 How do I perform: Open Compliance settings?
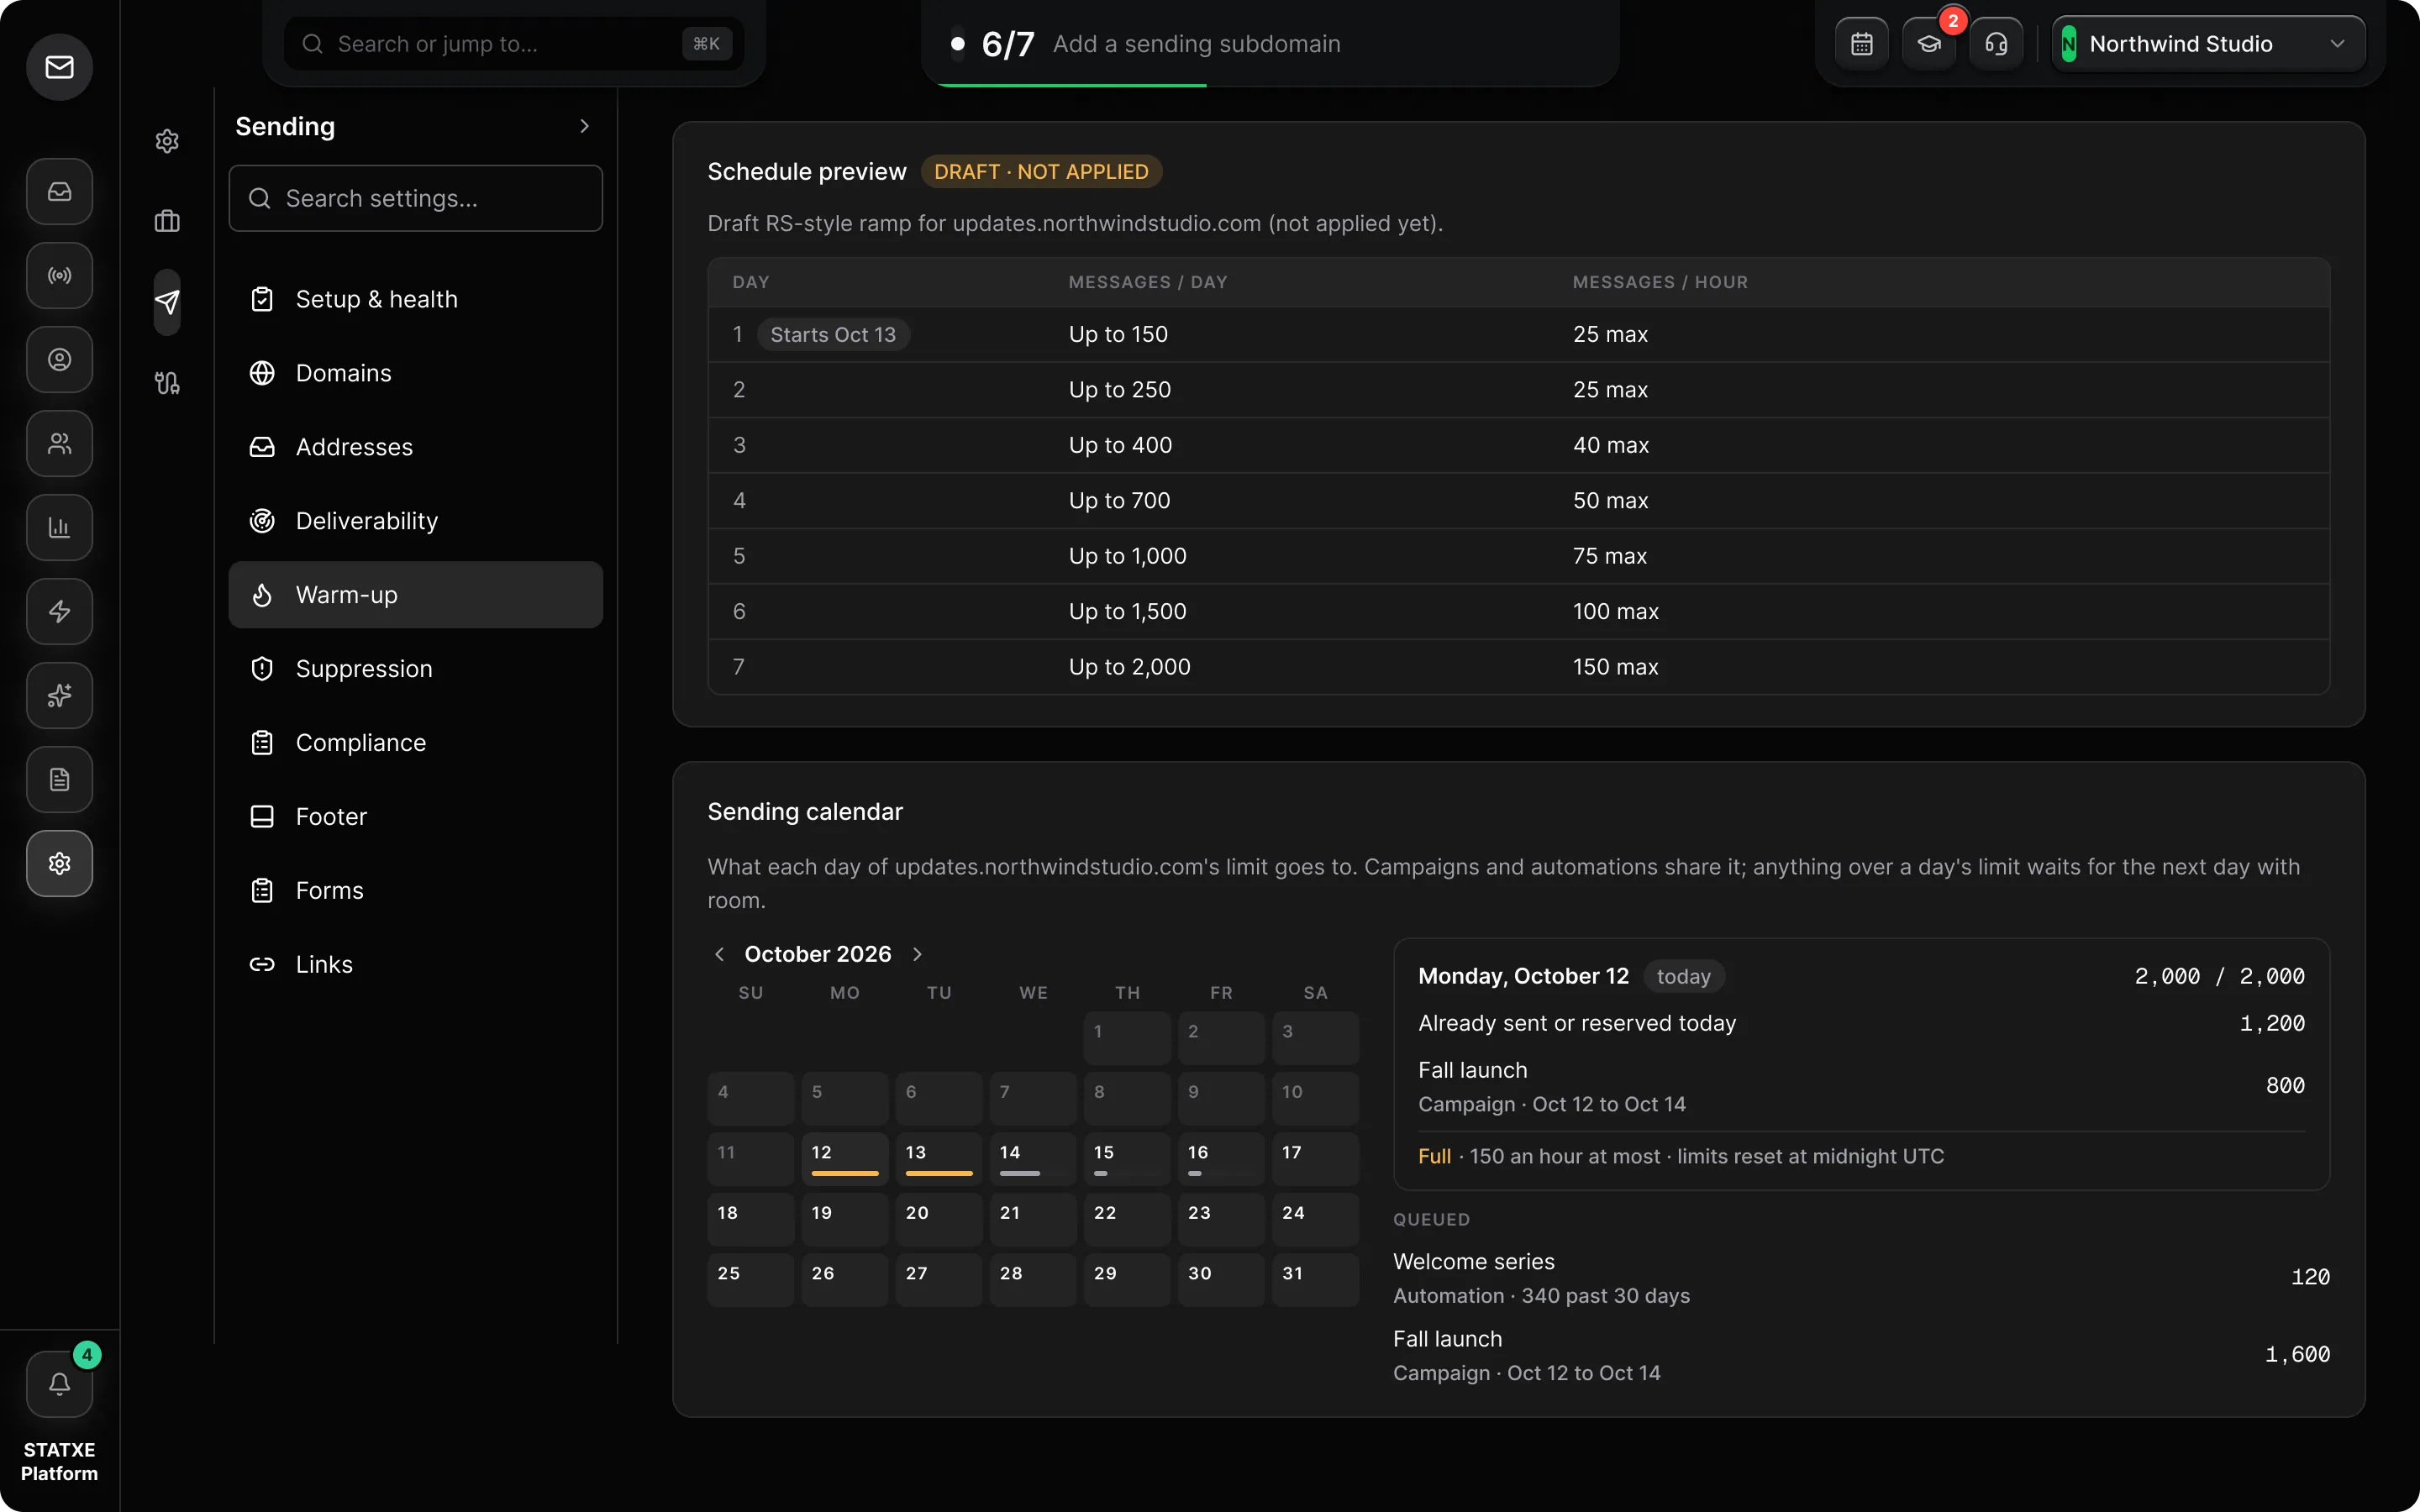[x=415, y=743]
